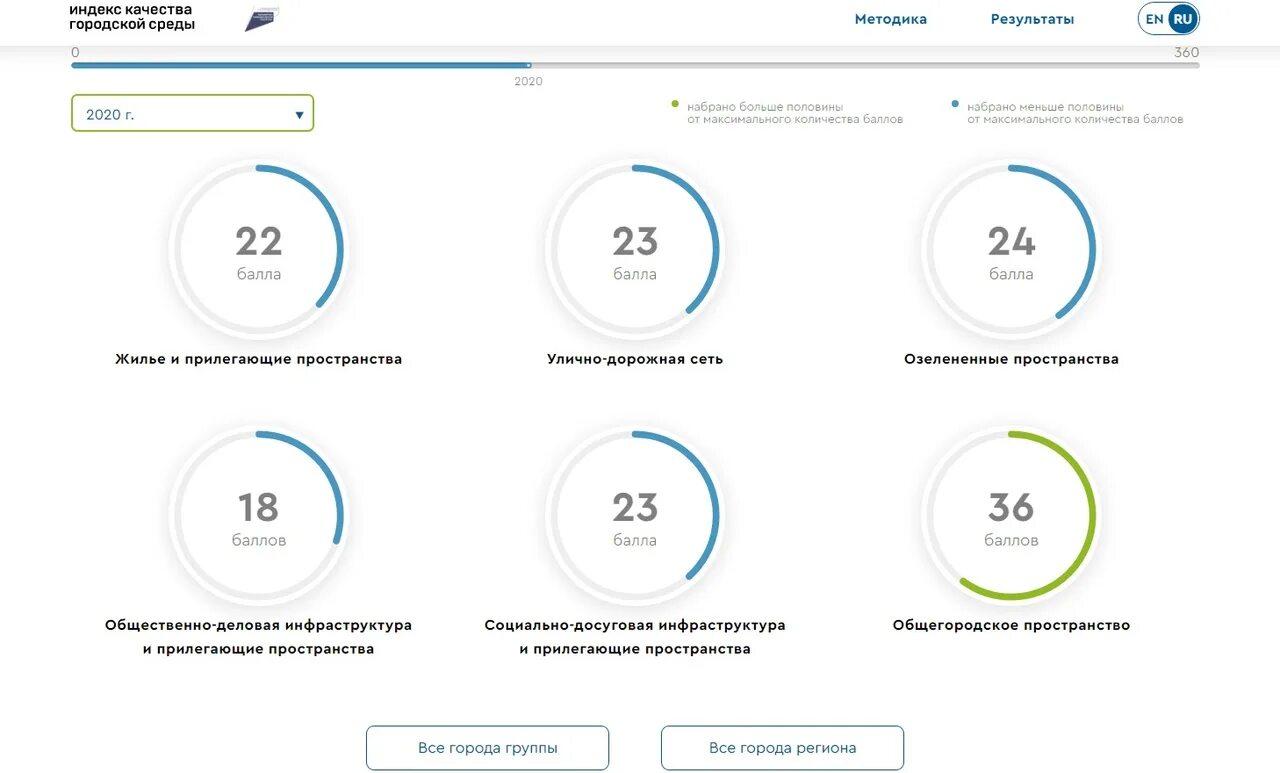Select the 24 балла green spaces gauge
The width and height of the screenshot is (1280, 773).
tap(1011, 250)
